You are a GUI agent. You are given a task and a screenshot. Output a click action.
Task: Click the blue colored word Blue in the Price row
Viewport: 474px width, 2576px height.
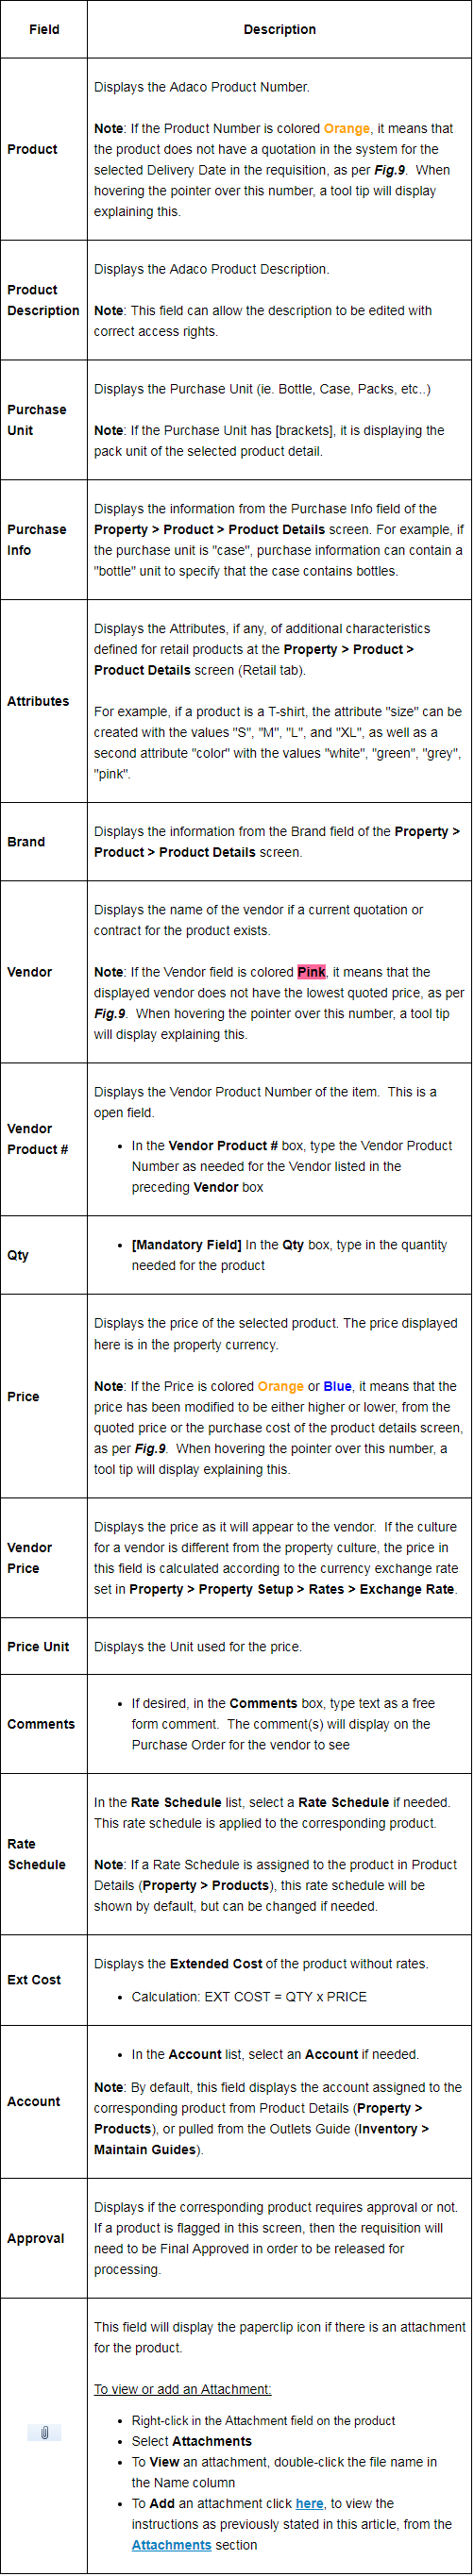click(x=338, y=1385)
